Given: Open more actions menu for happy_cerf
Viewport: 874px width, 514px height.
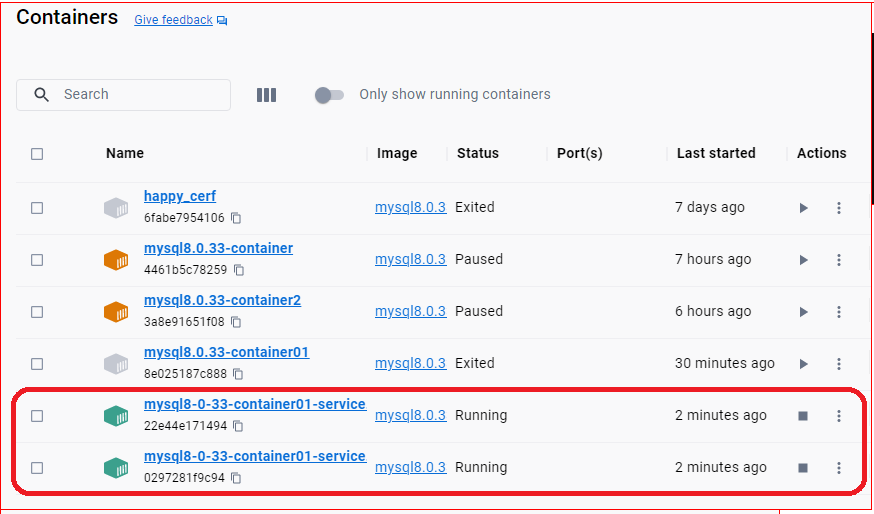Looking at the screenshot, I should click(x=839, y=208).
